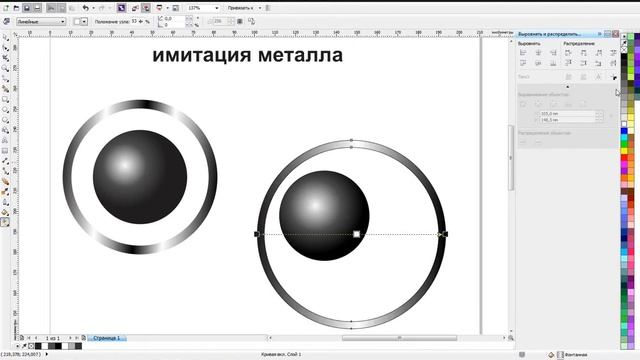Toggle the lock icon in property bar
The width and height of the screenshot is (640, 360).
(240, 21)
